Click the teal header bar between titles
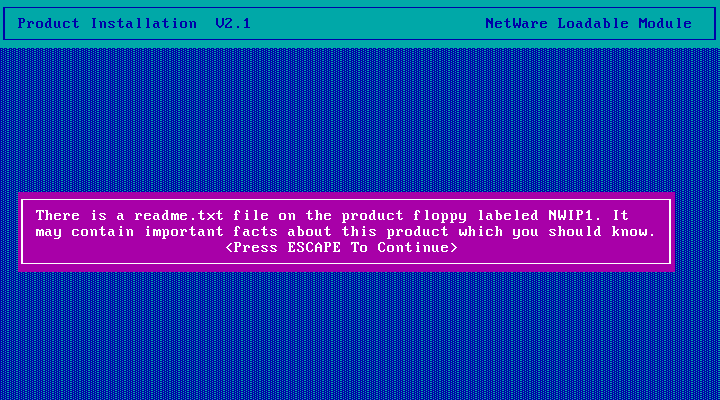Image resolution: width=720 pixels, height=400 pixels. pos(367,23)
